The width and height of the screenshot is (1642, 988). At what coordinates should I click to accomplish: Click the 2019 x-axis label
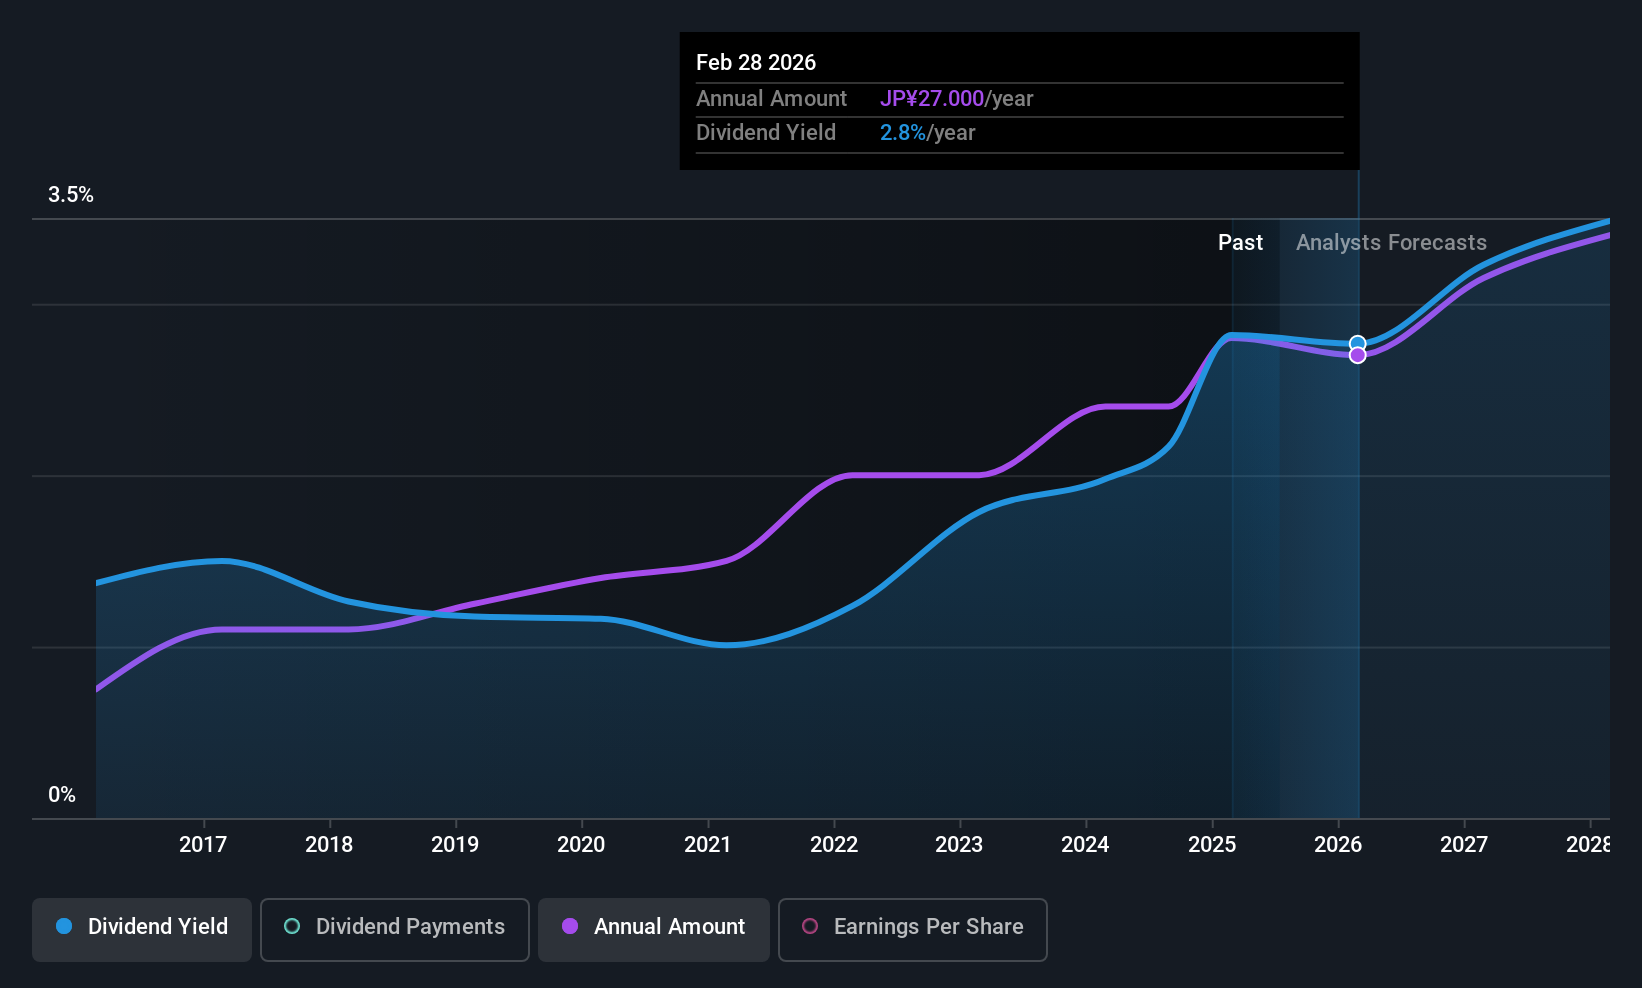[455, 845]
